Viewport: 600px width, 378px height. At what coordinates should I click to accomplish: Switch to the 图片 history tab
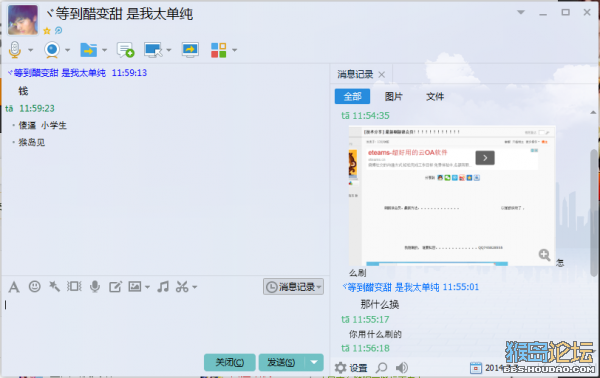[394, 96]
